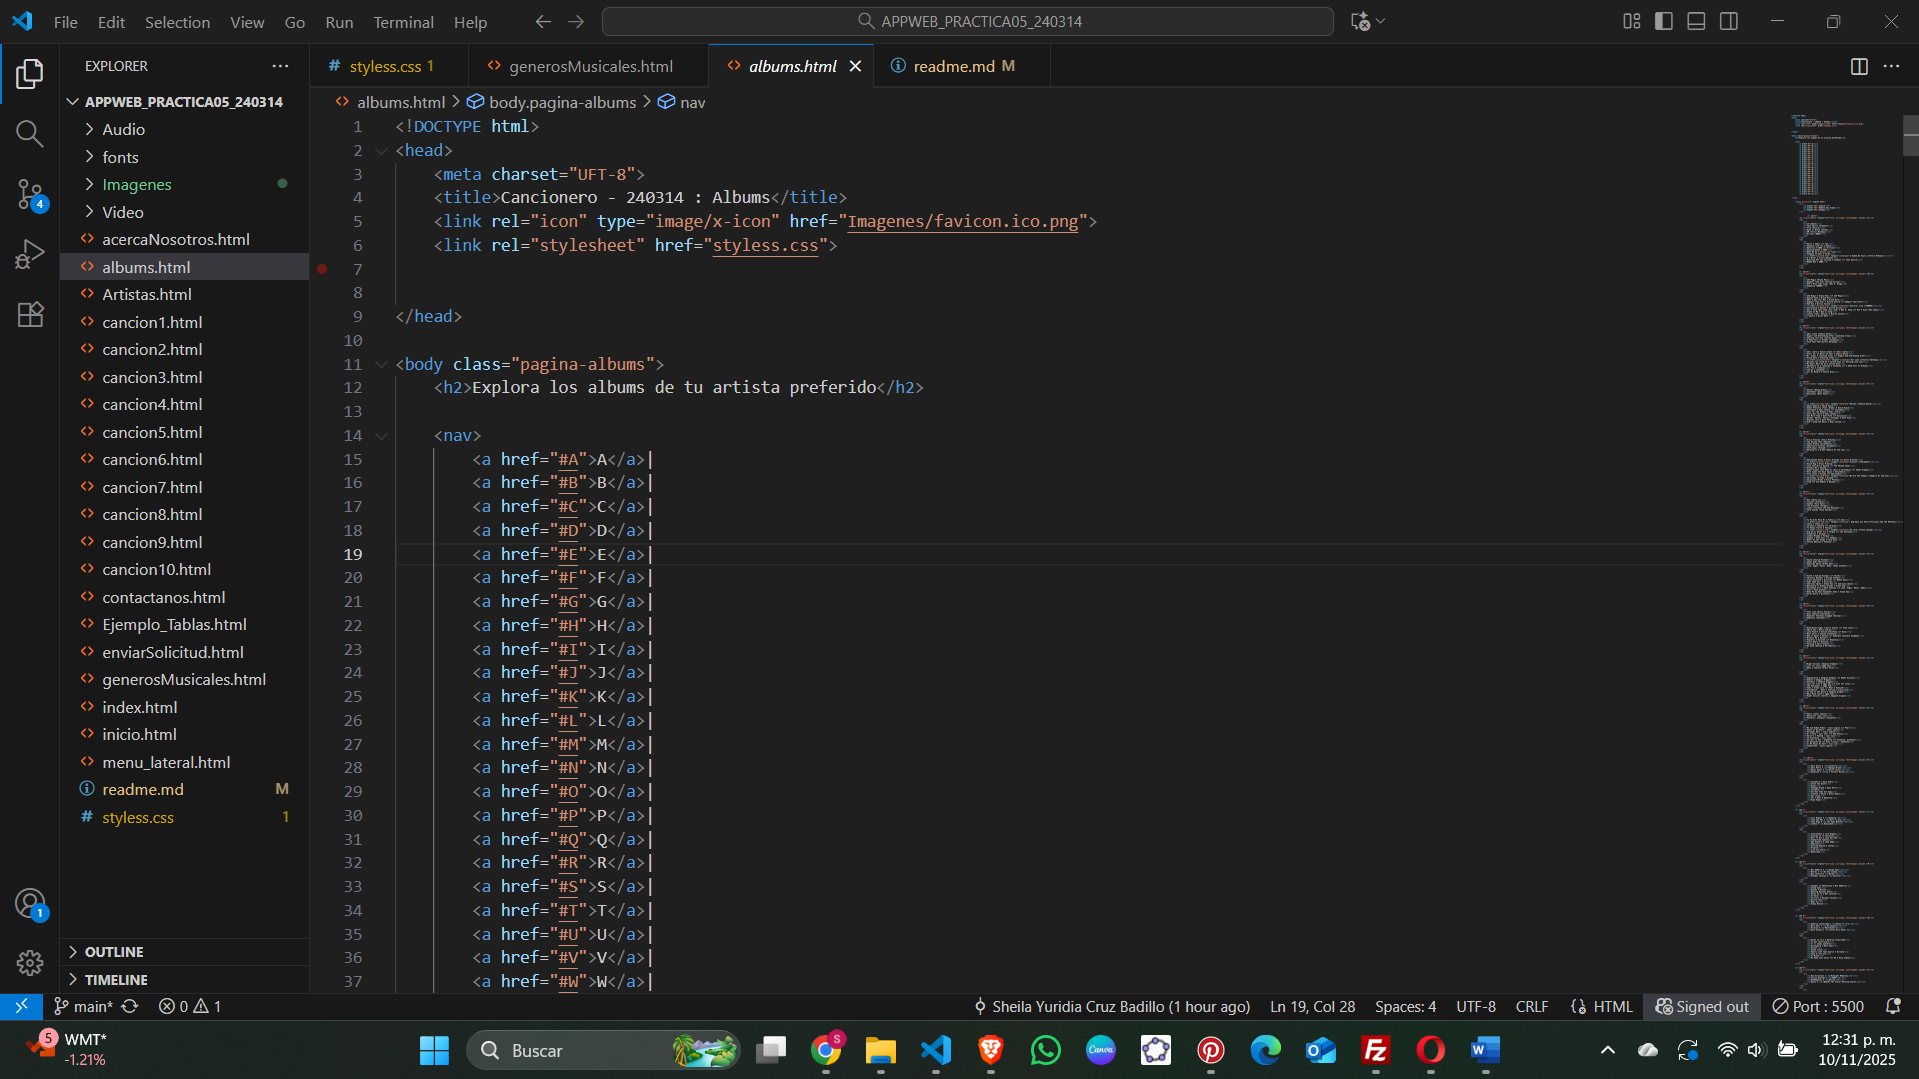Open the Terminal menu
This screenshot has width=1919, height=1079.
point(403,22)
